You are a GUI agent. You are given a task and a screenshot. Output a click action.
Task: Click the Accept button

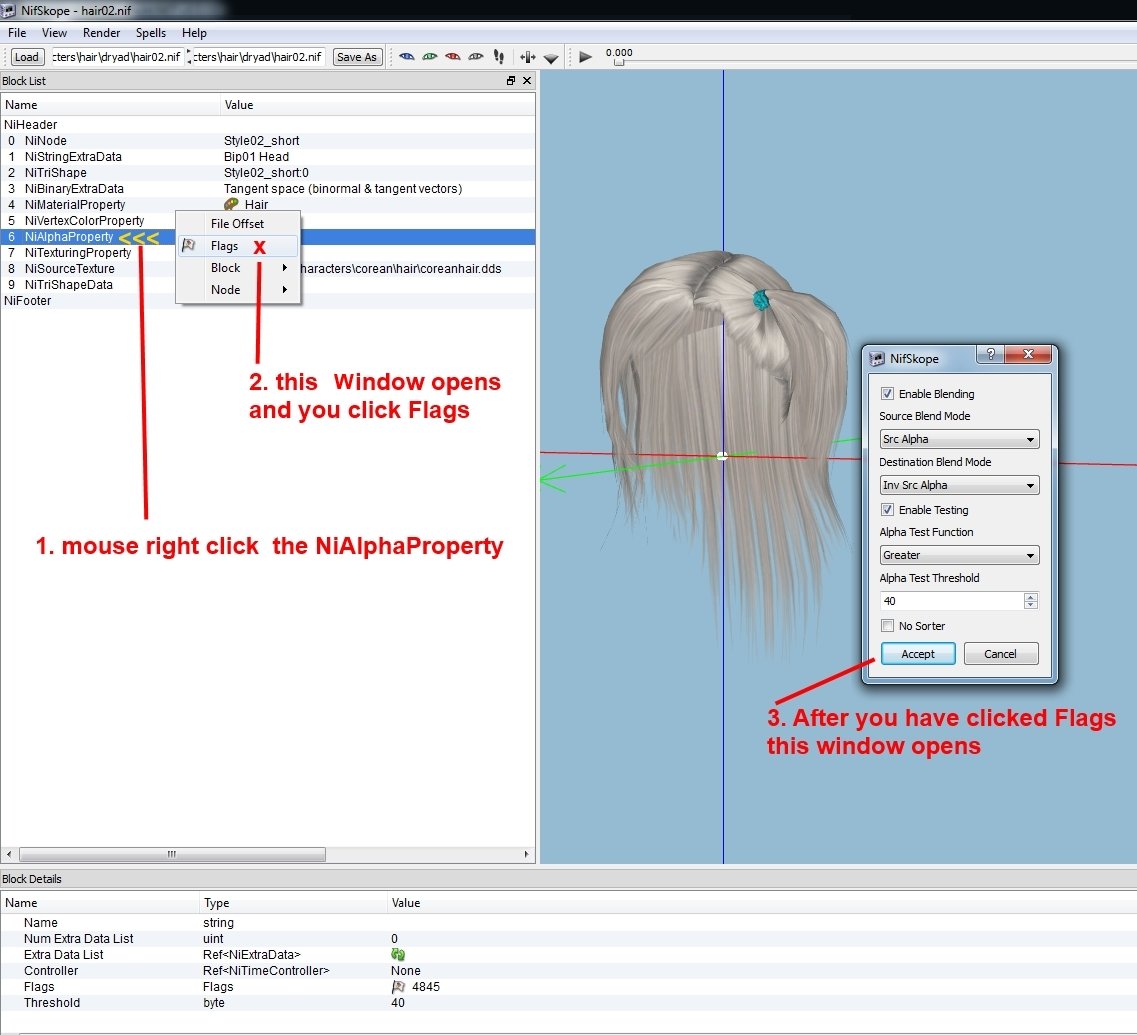(x=918, y=653)
